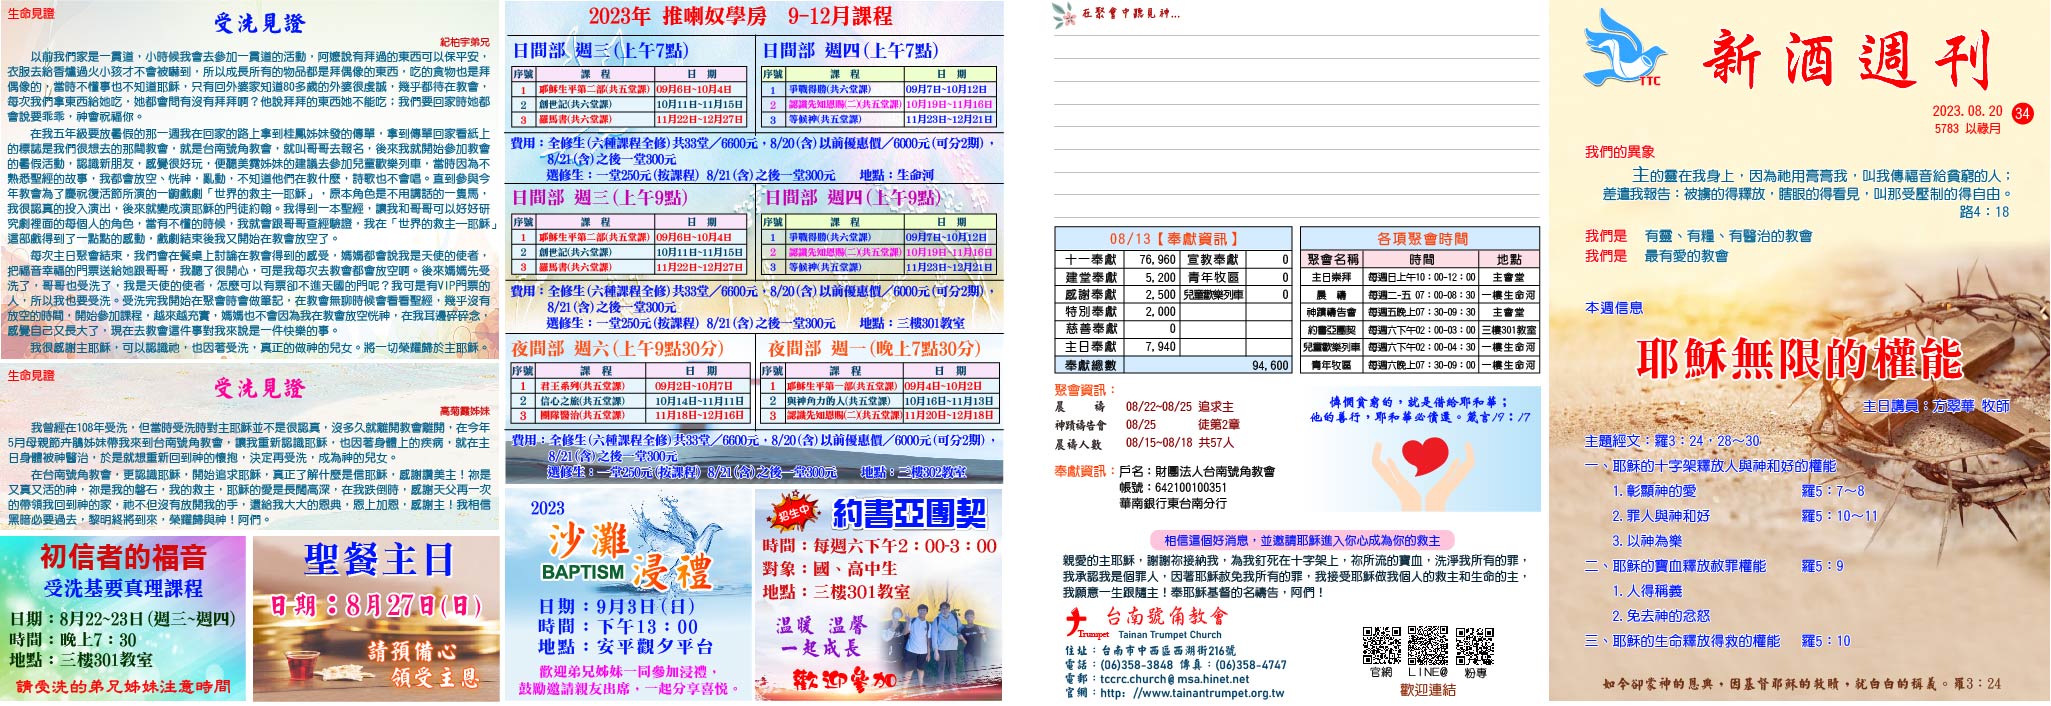This screenshot has height=706, width=2051.
Task: Click the proverb citation 箴言19：17
Action: tap(1498, 417)
